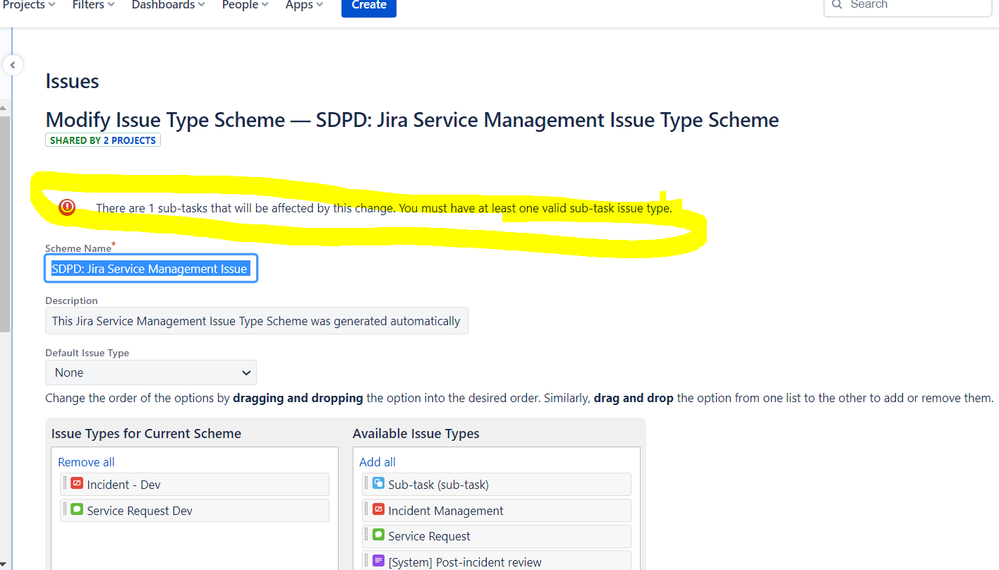Select the Sub-task (sub-task) available row

pyautogui.click(x=496, y=484)
